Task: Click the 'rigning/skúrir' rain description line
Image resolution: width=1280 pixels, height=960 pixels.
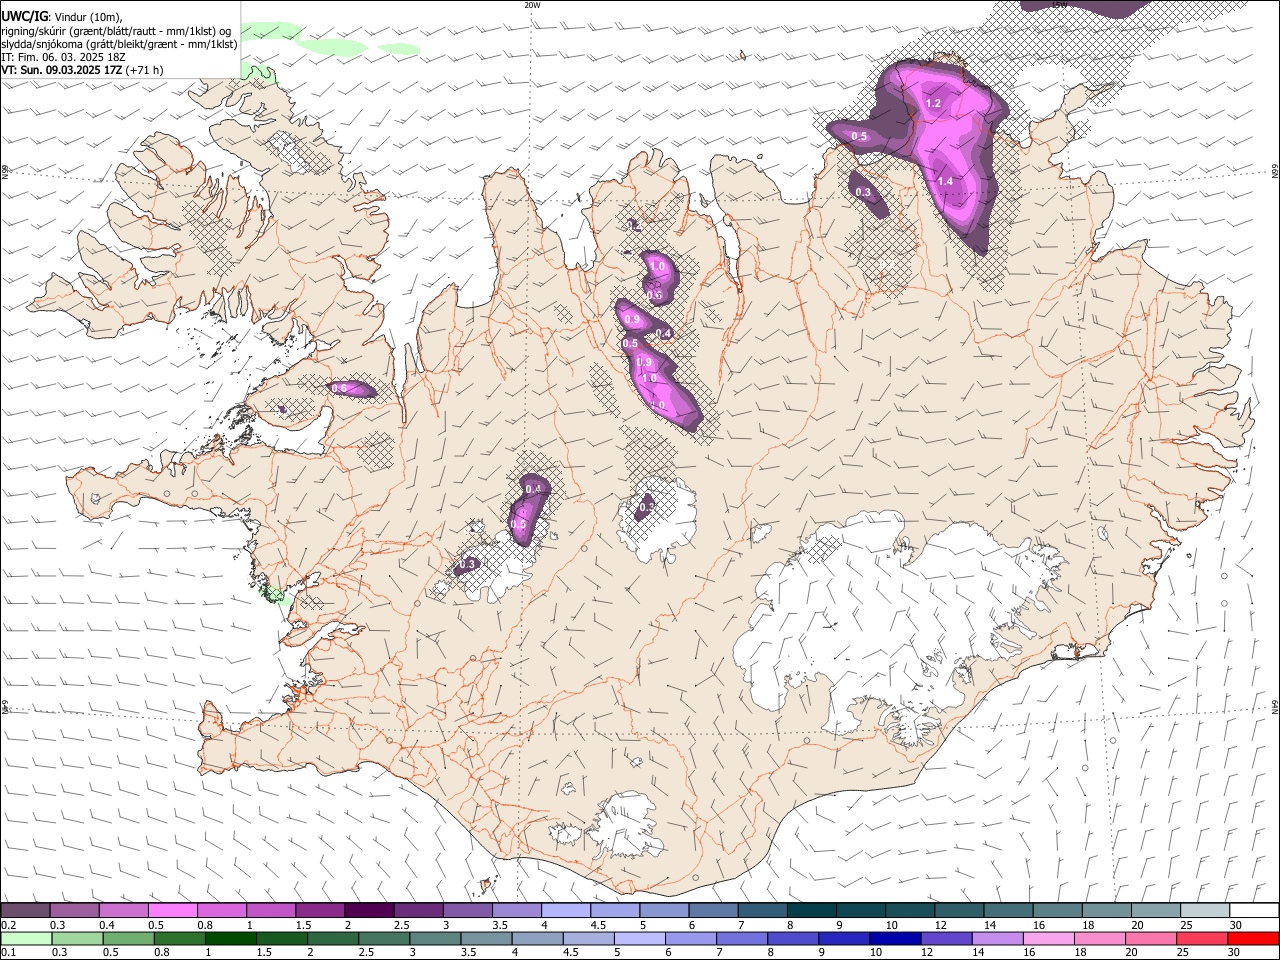Action: click(x=116, y=30)
